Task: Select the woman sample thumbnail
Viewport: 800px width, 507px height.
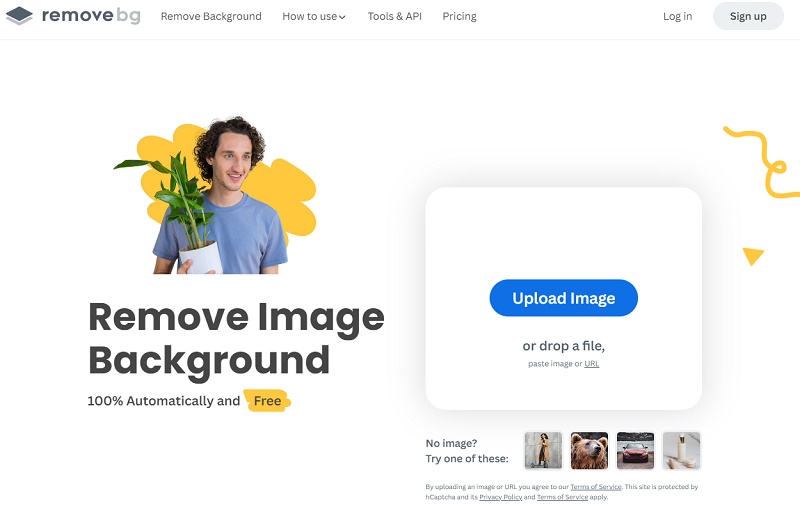Action: tap(543, 450)
